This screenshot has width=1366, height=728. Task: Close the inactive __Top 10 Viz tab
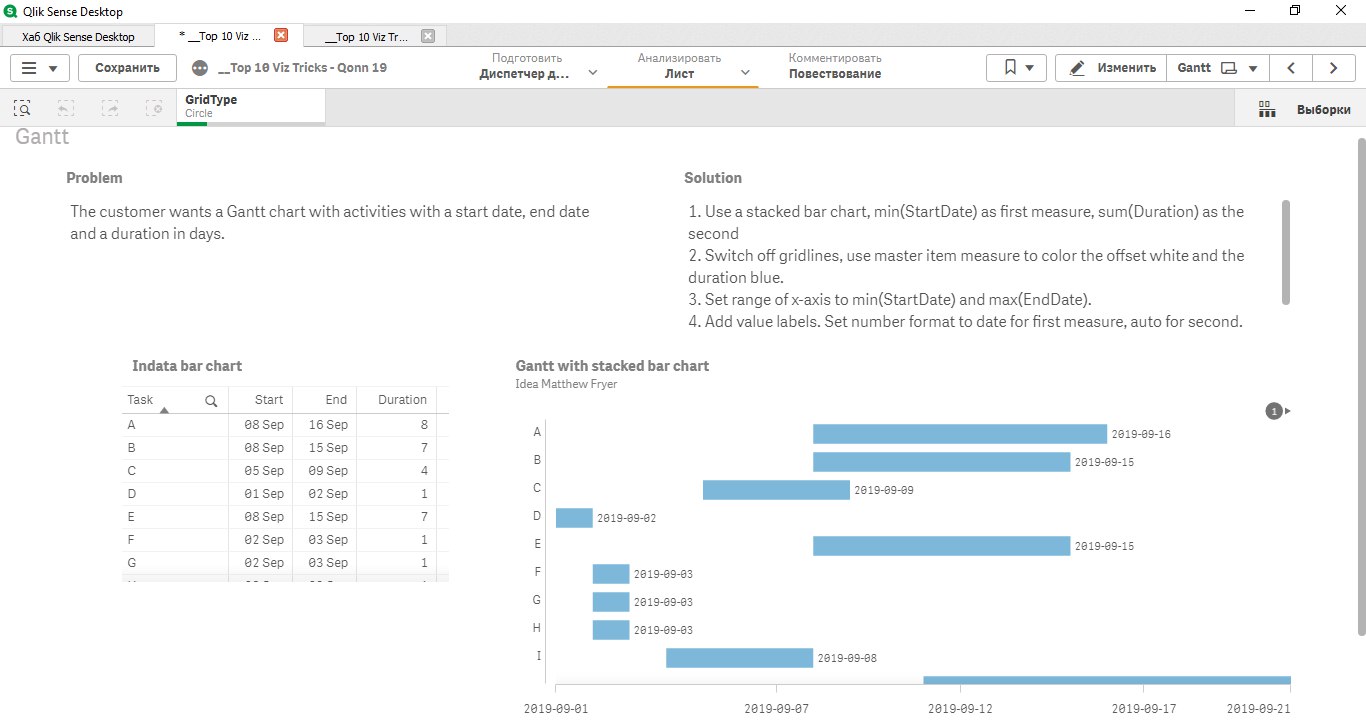(428, 36)
